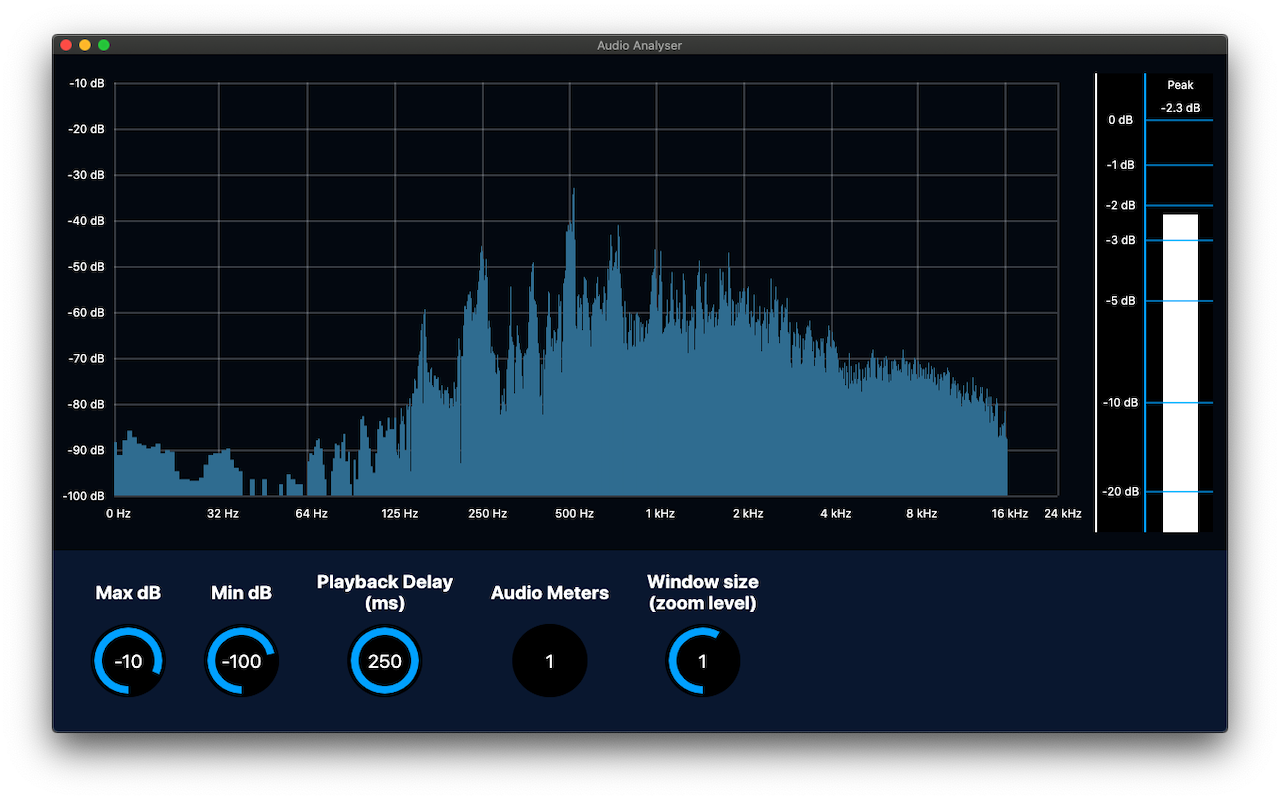The width and height of the screenshot is (1280, 800).
Task: Click the Playback Delay knob showing 250
Action: click(x=385, y=661)
